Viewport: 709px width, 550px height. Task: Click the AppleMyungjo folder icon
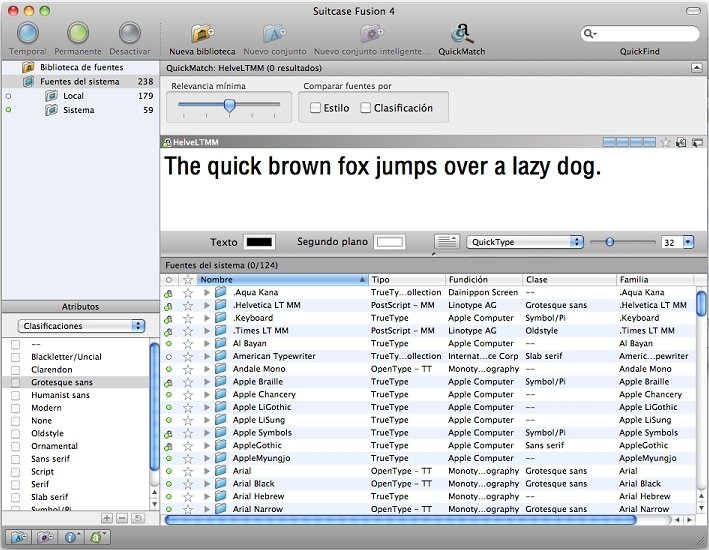[x=220, y=458]
